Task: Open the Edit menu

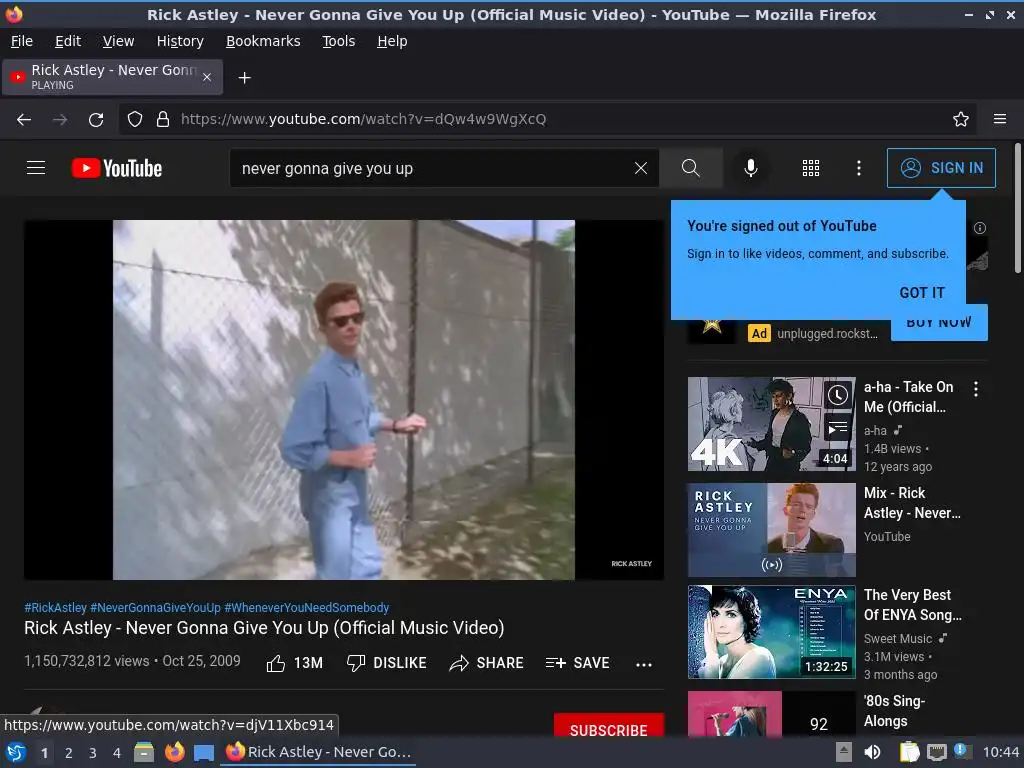Action: (68, 41)
